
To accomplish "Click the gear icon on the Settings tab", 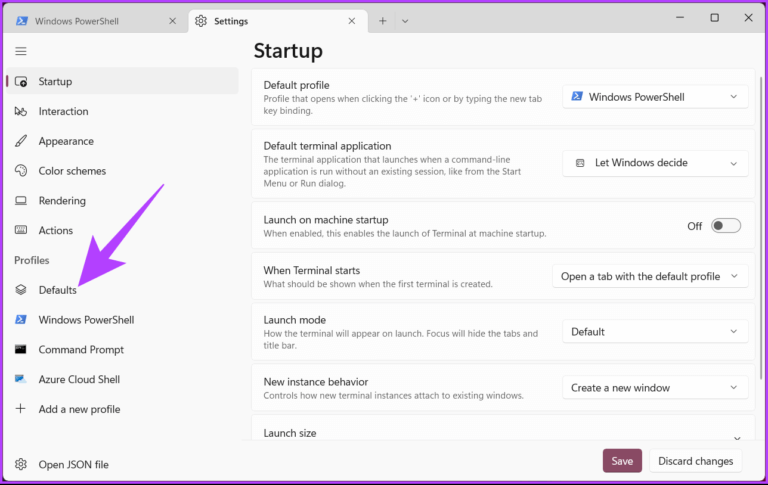I will coord(201,21).
